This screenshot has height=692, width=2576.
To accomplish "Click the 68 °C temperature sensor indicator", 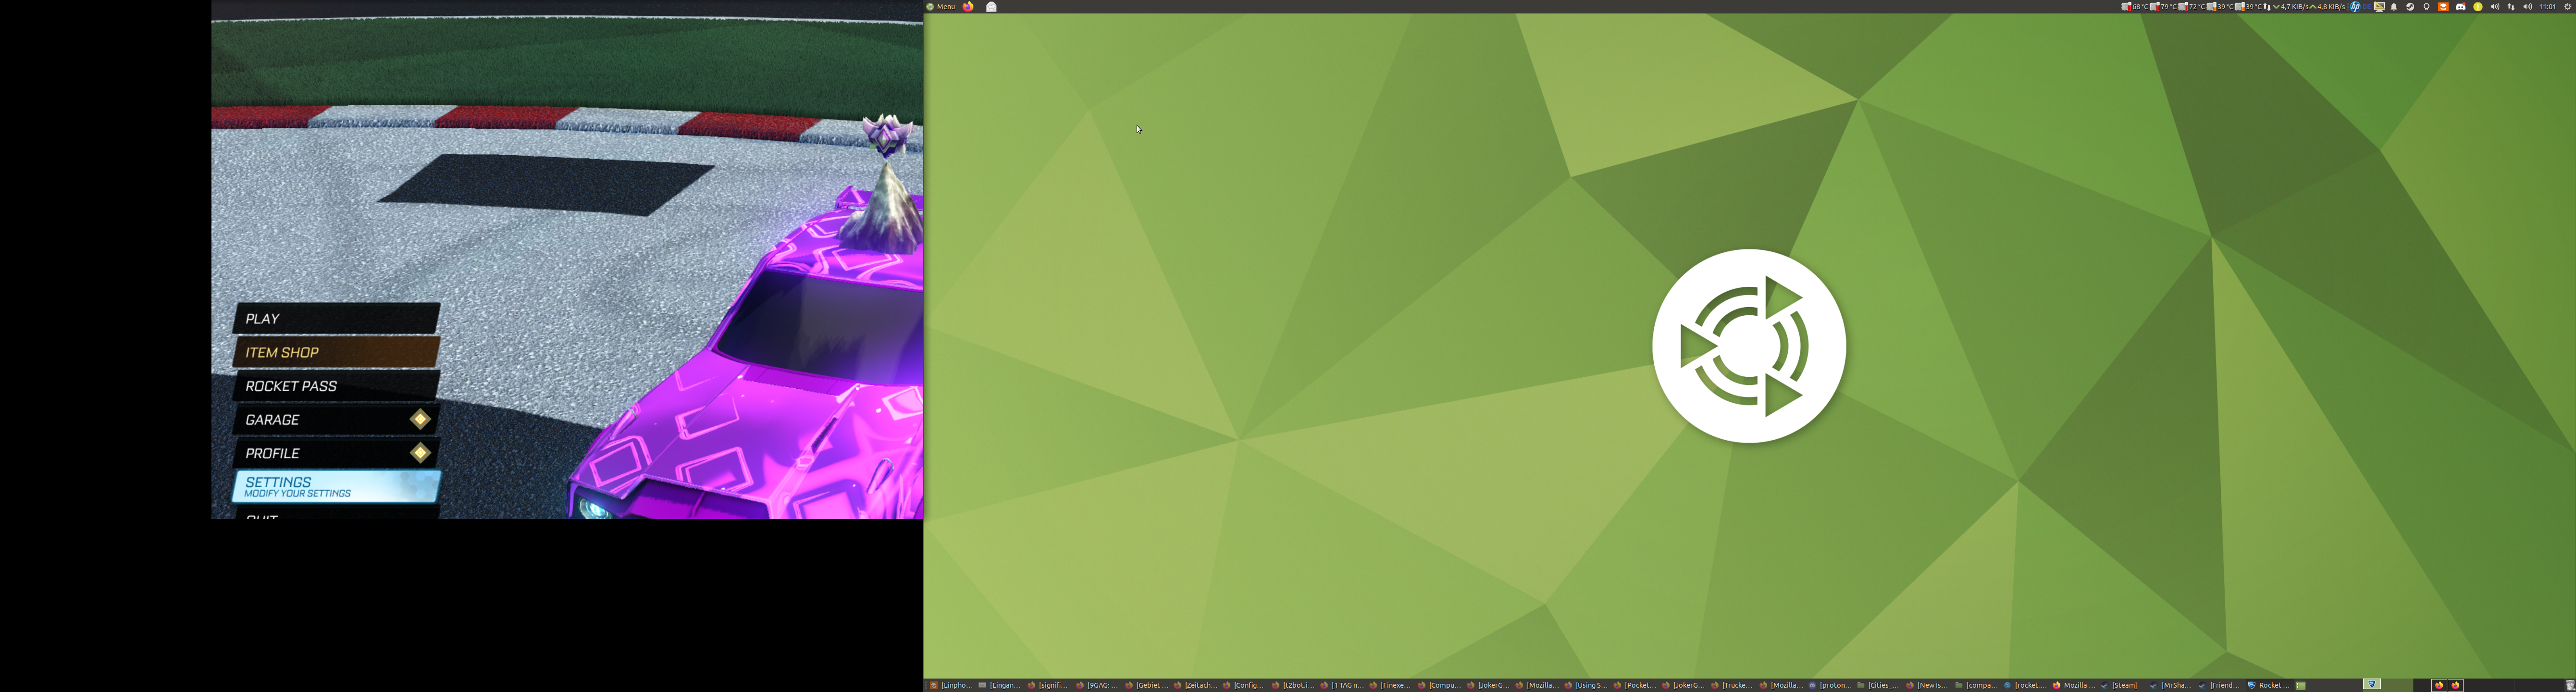I will (x=2135, y=7).
